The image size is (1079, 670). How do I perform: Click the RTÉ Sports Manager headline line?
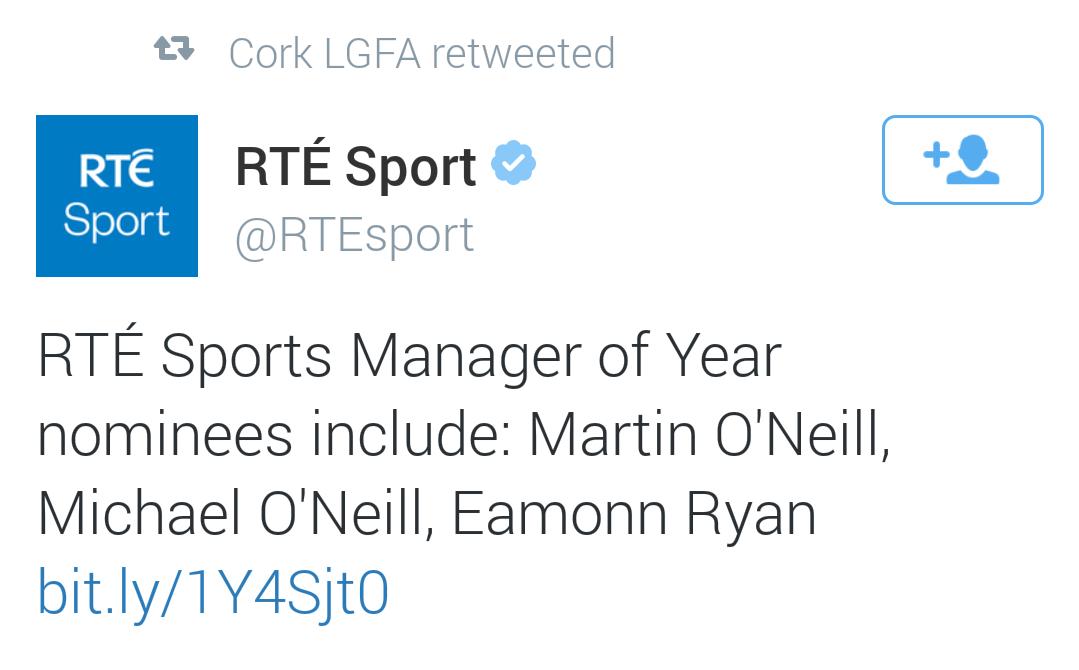(x=409, y=356)
